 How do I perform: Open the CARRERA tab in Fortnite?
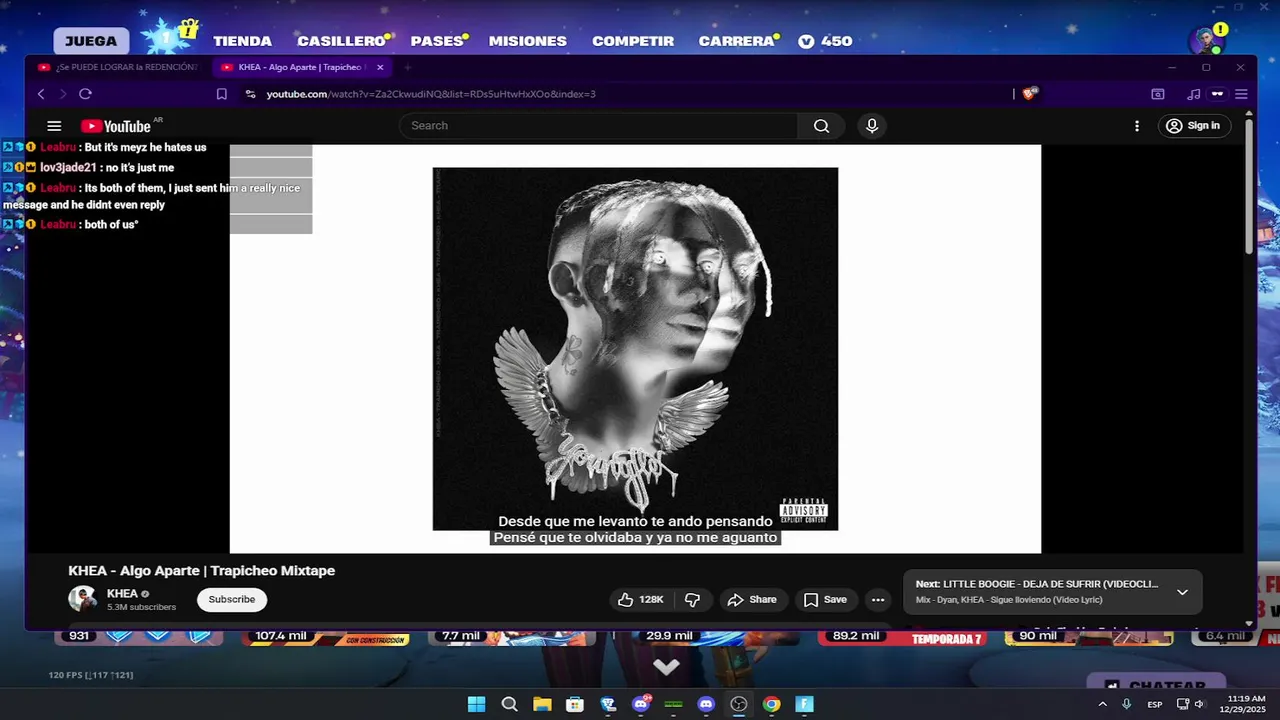736,41
